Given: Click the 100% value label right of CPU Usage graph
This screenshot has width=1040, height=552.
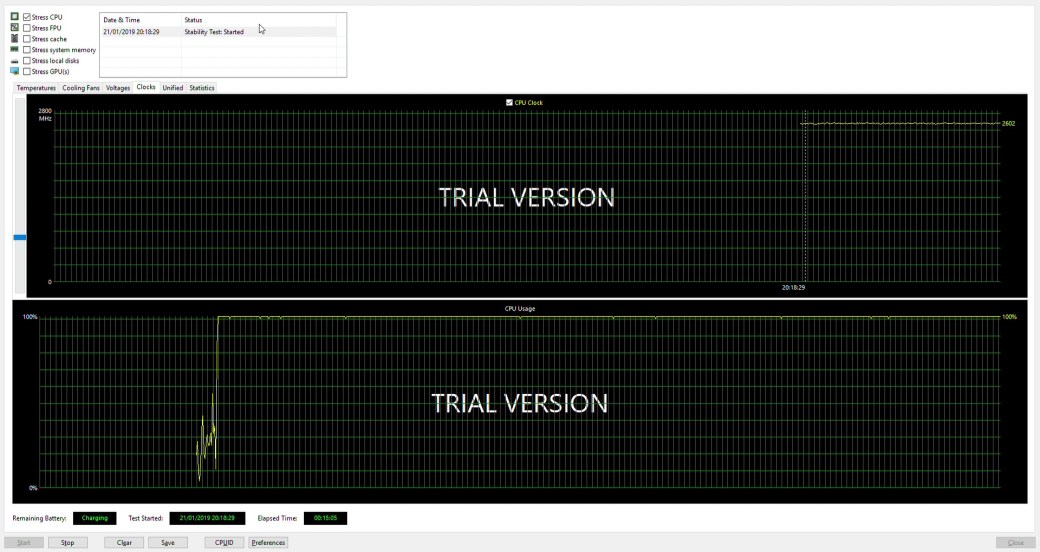Looking at the screenshot, I should 1009,317.
